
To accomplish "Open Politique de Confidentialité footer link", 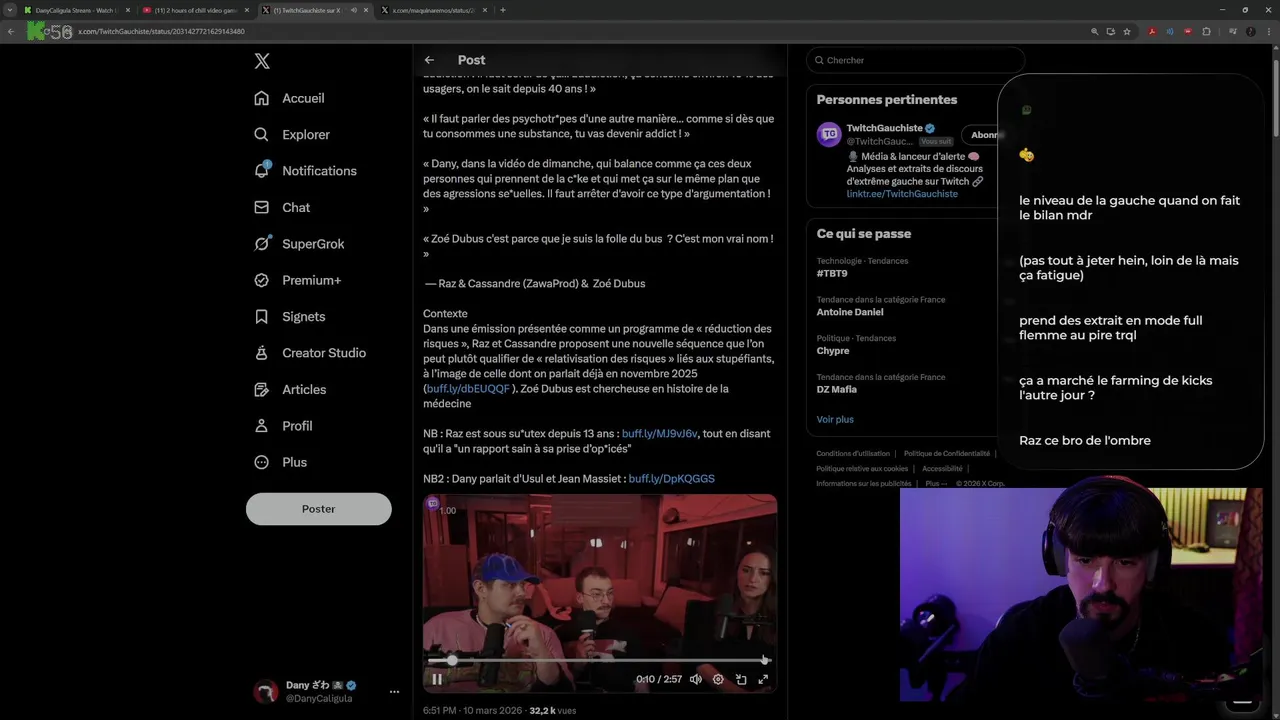I will [946, 454].
